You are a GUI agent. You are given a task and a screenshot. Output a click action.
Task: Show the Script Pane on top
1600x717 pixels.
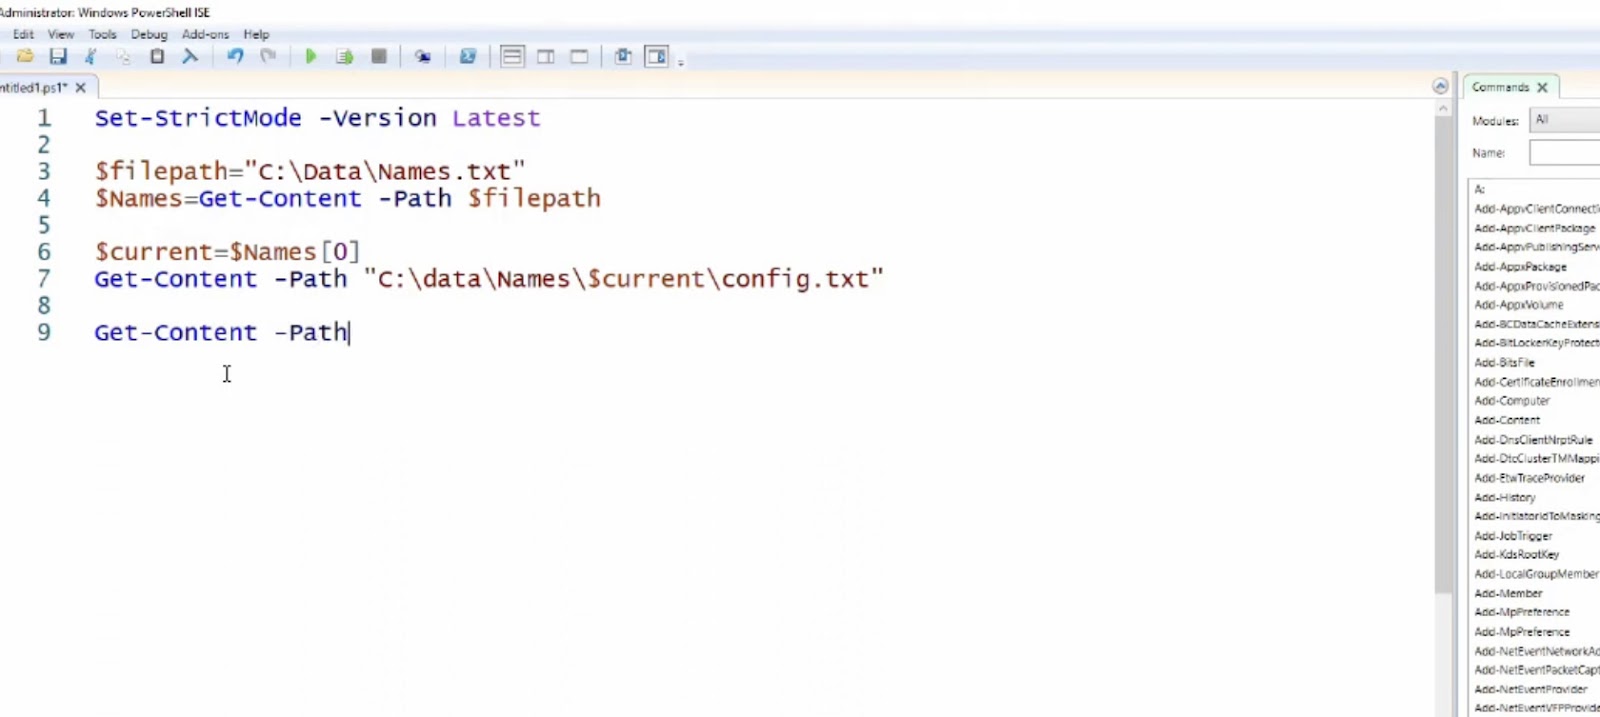pyautogui.click(x=512, y=56)
